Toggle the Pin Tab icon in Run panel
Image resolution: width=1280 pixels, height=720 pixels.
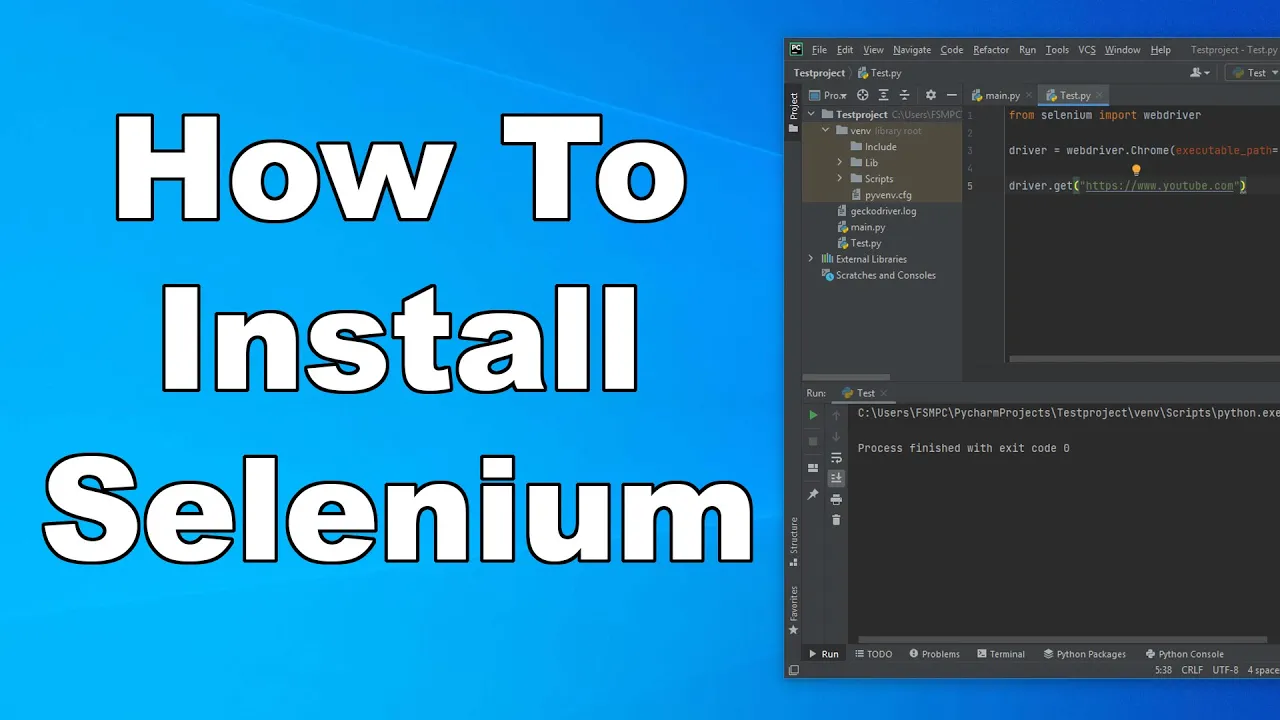pyautogui.click(x=813, y=495)
